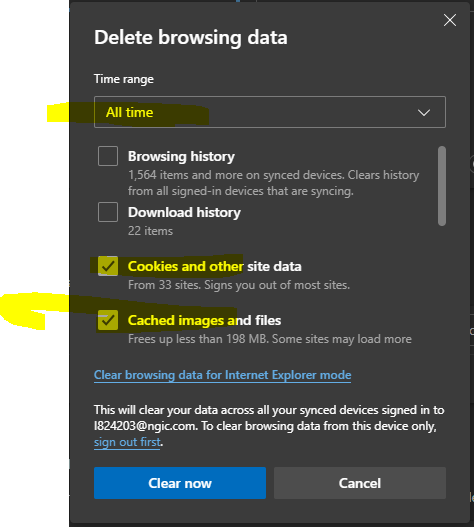The width and height of the screenshot is (474, 527).
Task: Click the 'Browsing history' label text
Action: click(x=181, y=157)
